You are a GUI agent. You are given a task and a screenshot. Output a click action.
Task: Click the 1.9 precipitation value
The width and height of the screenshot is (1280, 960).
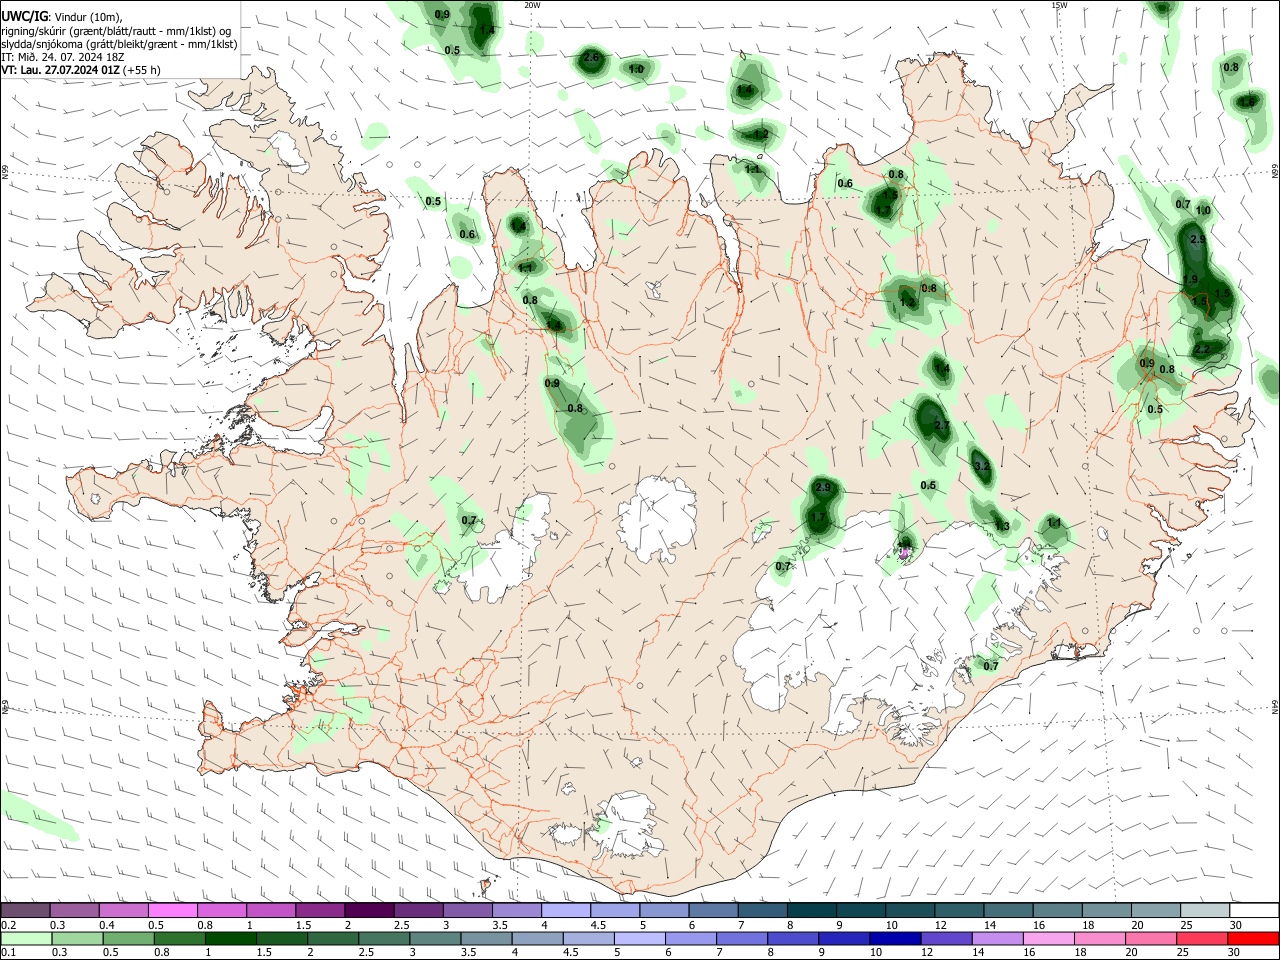pyautogui.click(x=1190, y=279)
